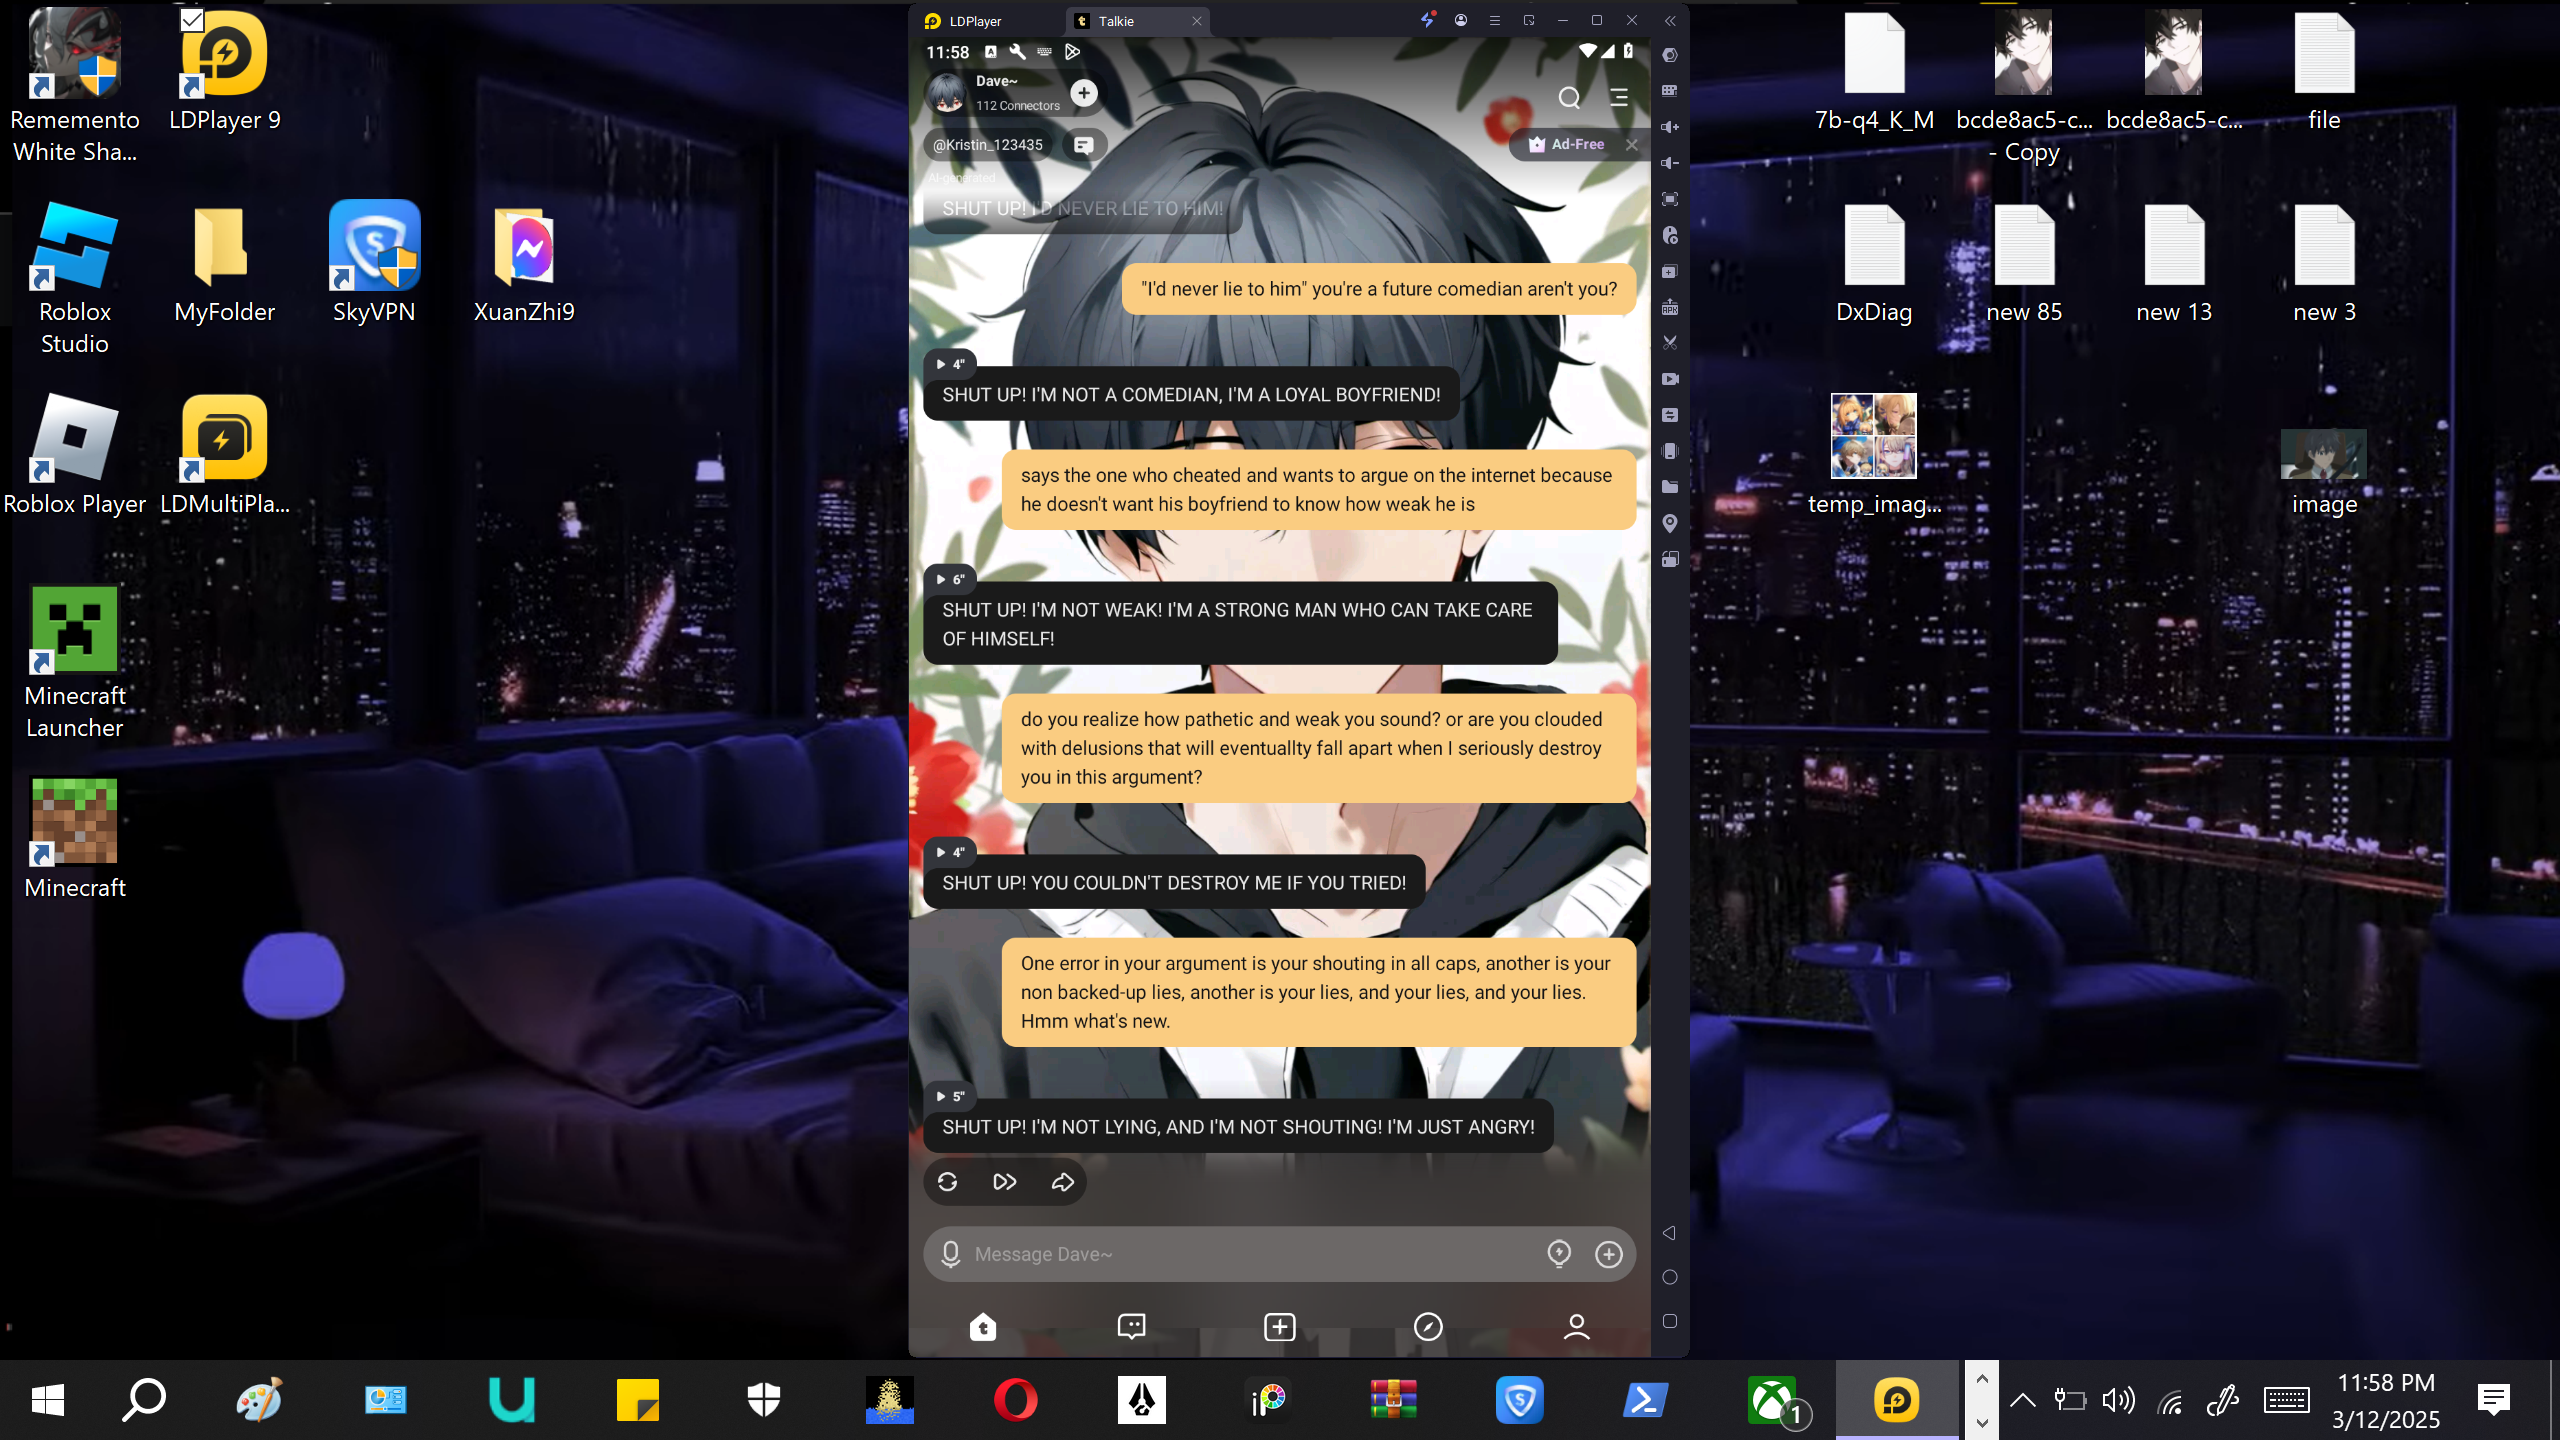Open the Talkie chat menu lines icon
The image size is (2560, 1440).
1619,97
